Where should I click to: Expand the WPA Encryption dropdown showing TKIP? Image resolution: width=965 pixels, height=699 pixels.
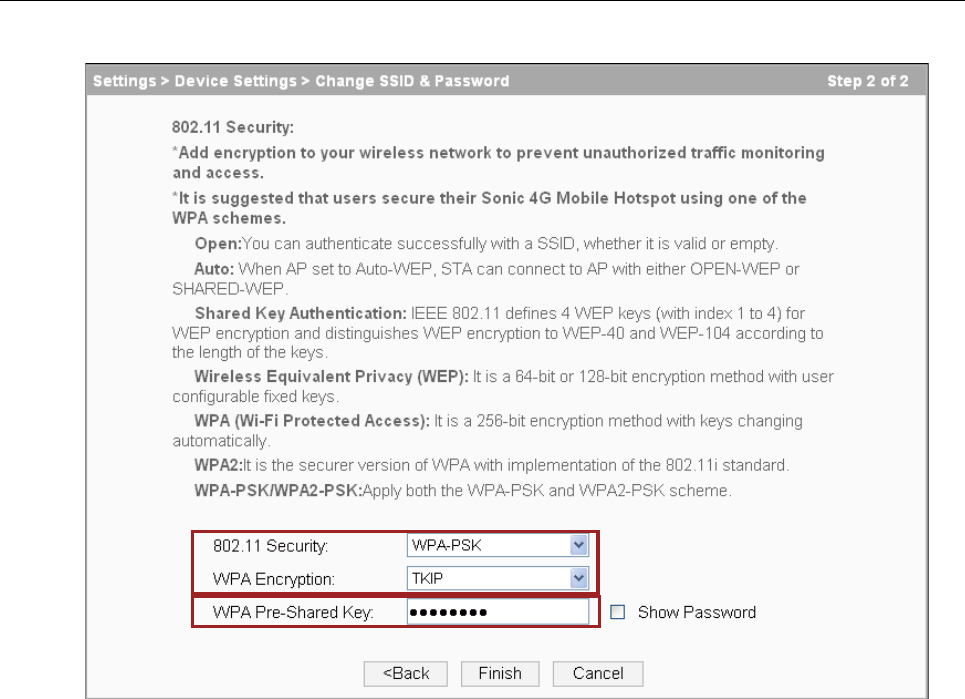point(488,579)
